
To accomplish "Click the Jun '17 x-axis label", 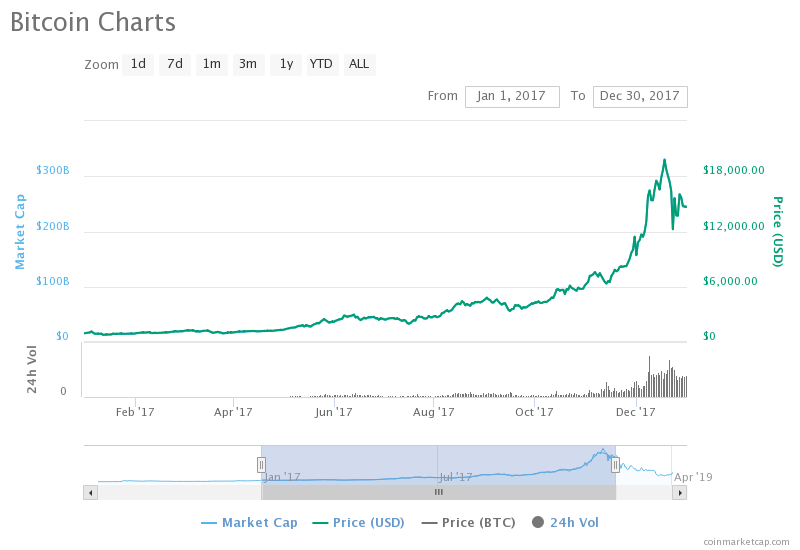I will pyautogui.click(x=334, y=412).
